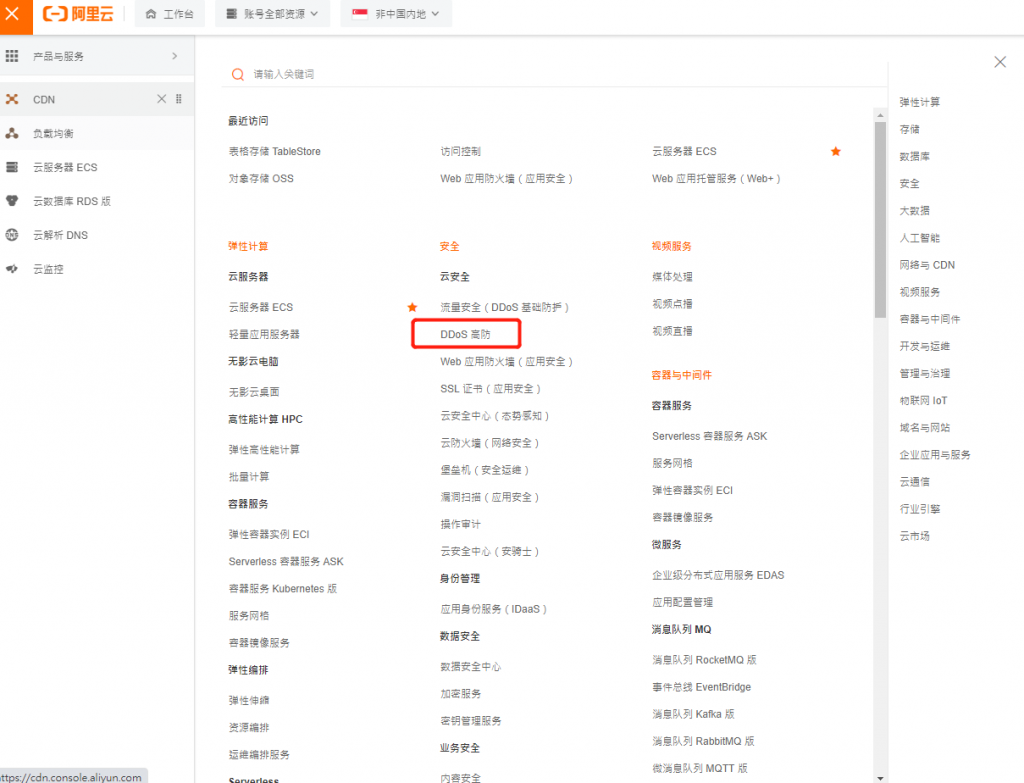Viewport: 1024px width, 783px height.
Task: Open 访问控制 recent link
Action: 460,152
